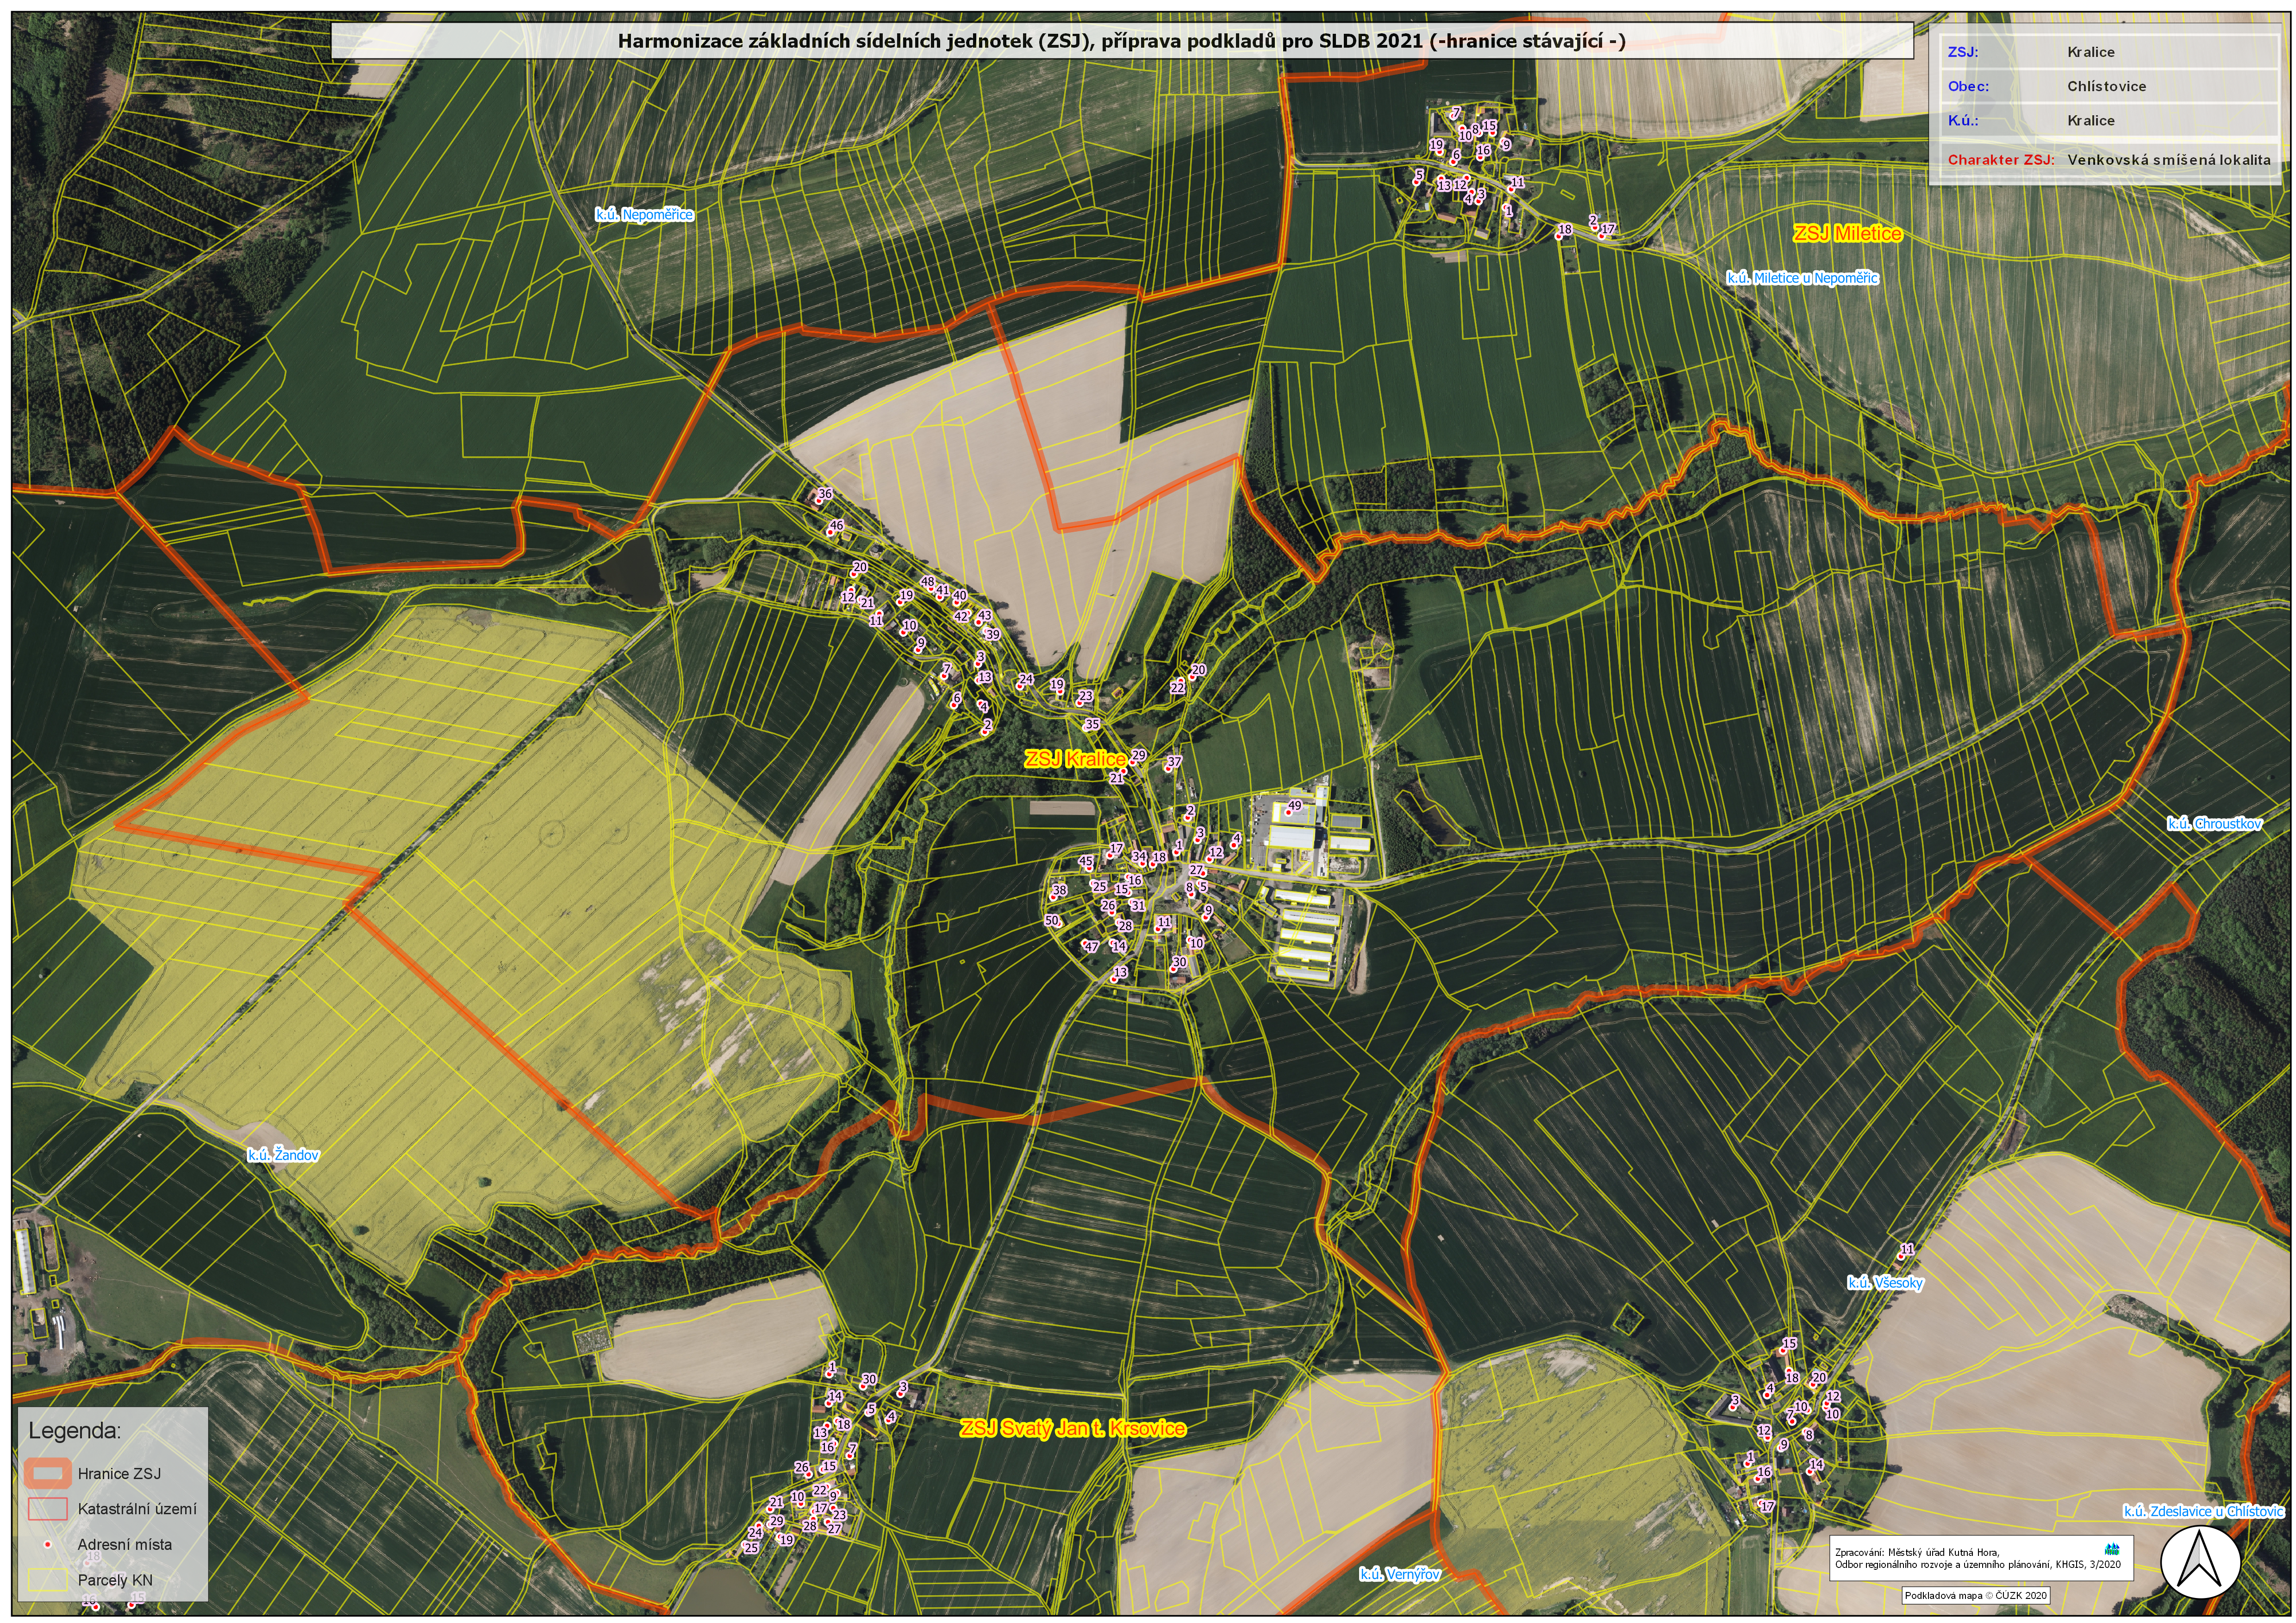Click the Obec Chlístovice value in info box
This screenshot has height=1623, width=2296.
(2106, 86)
